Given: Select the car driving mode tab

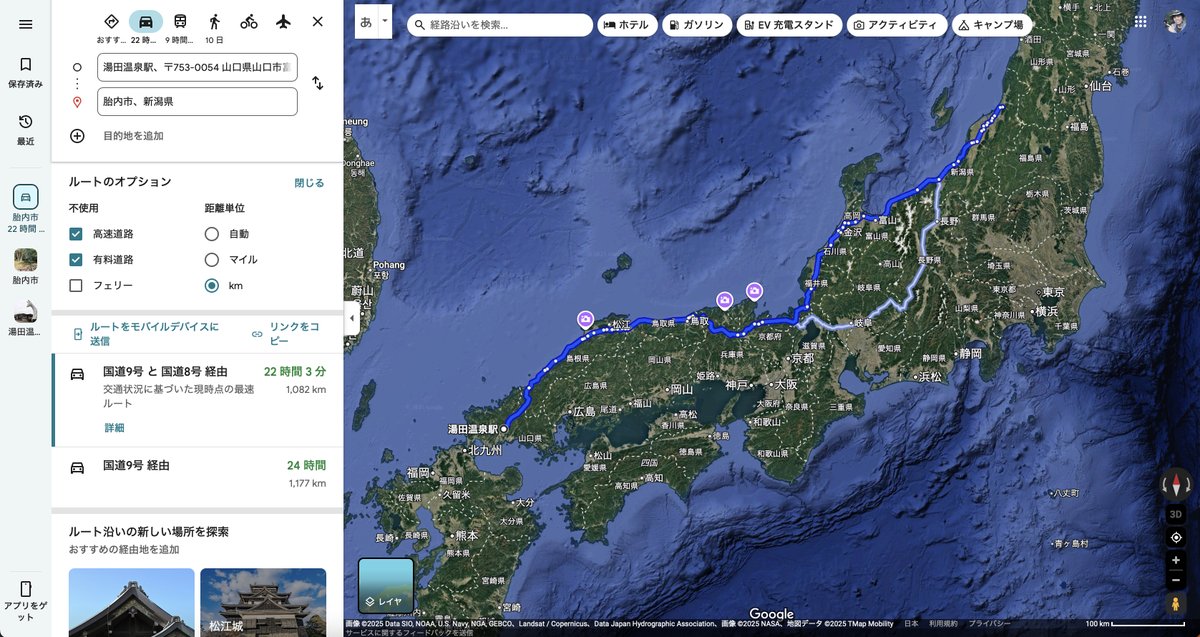Looking at the screenshot, I should (146, 21).
